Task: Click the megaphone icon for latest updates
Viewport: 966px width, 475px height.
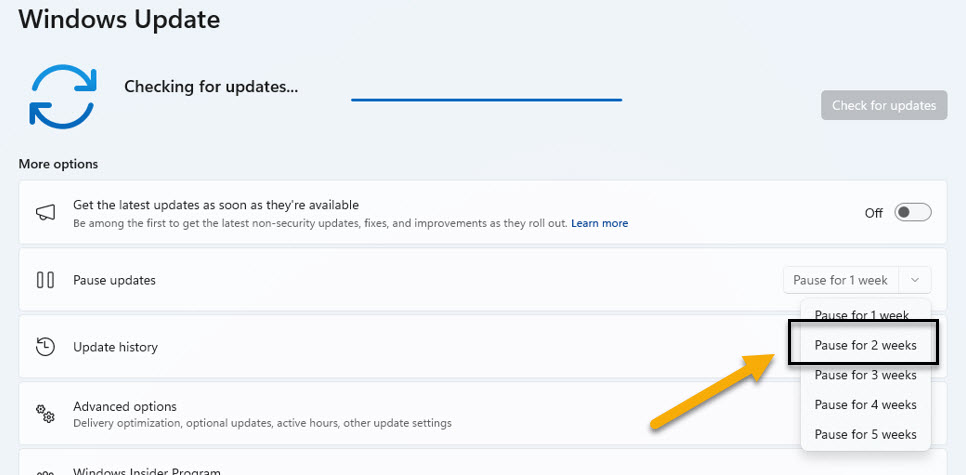Action: click(45, 213)
